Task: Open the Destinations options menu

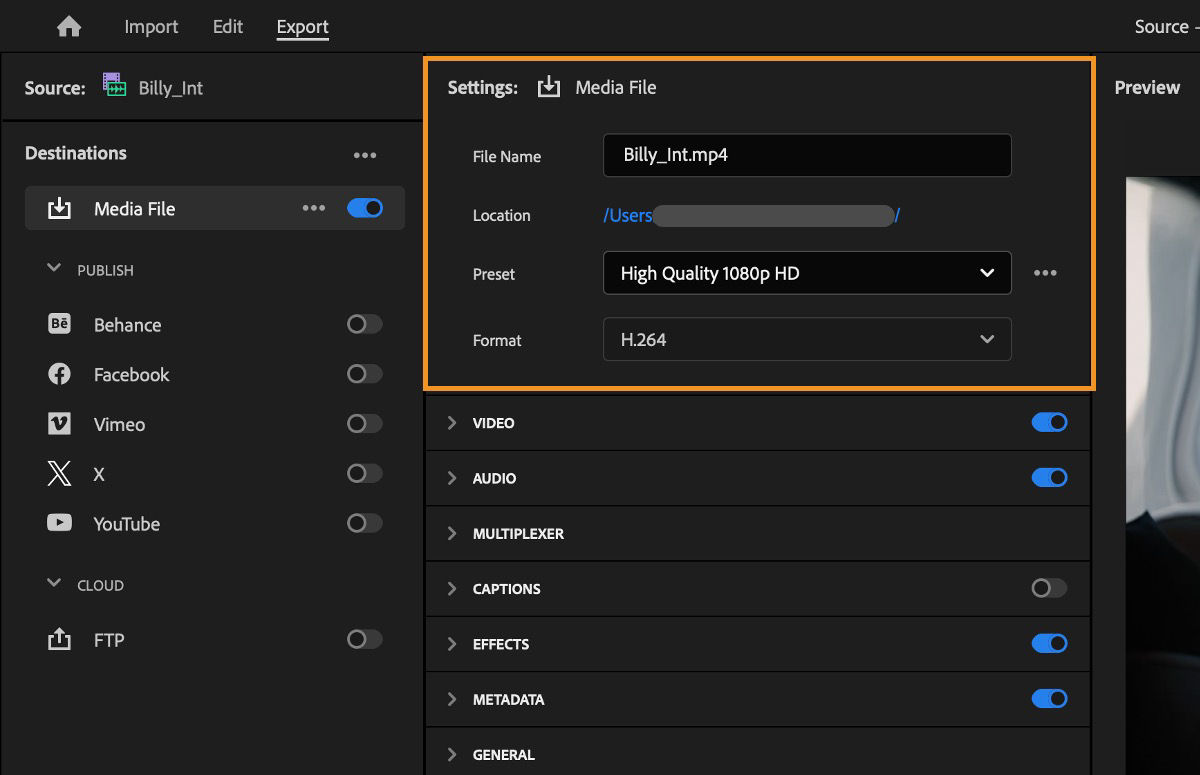Action: (365, 154)
